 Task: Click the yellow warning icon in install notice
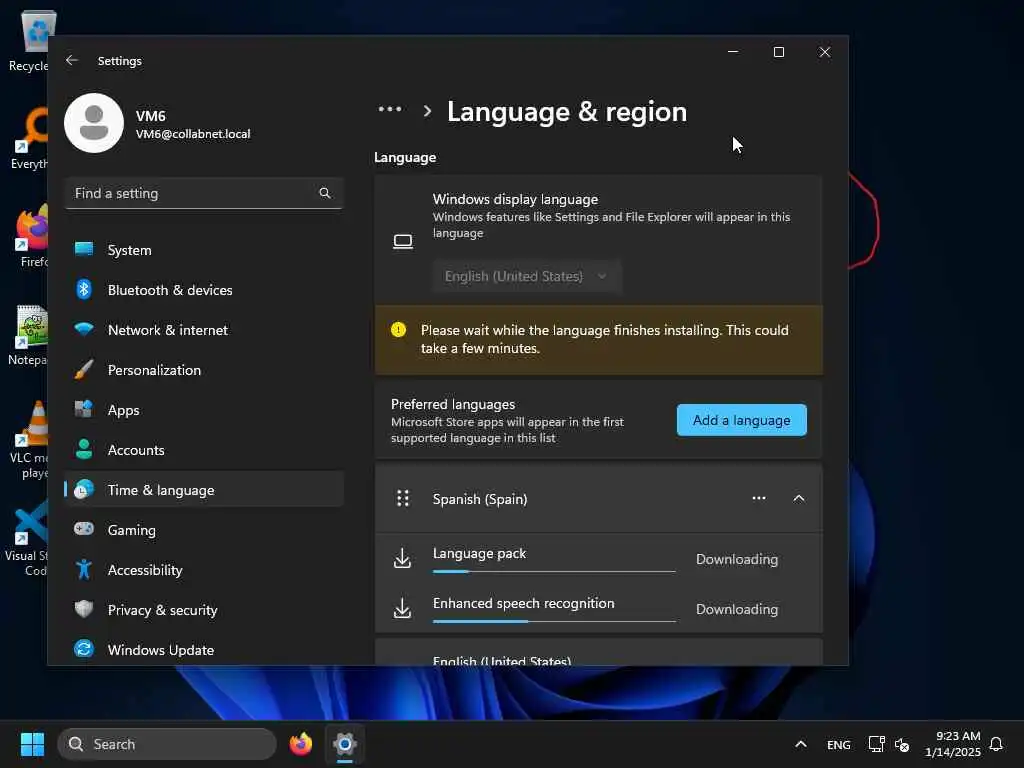point(398,330)
